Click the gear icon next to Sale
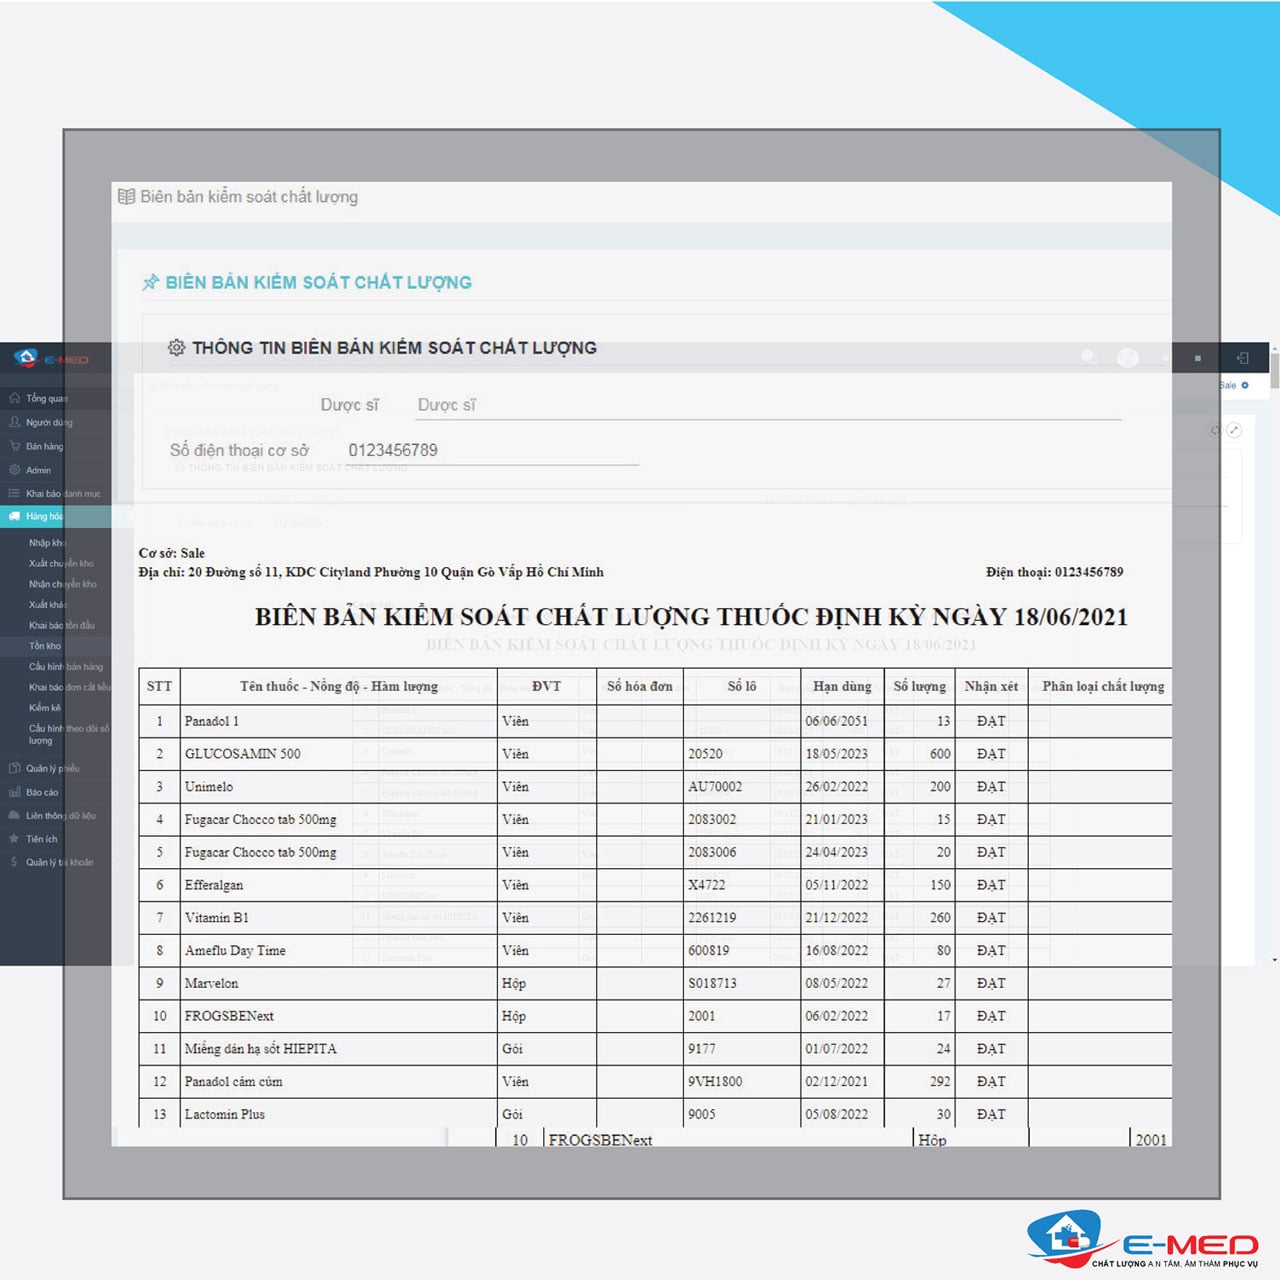 click(x=1245, y=385)
